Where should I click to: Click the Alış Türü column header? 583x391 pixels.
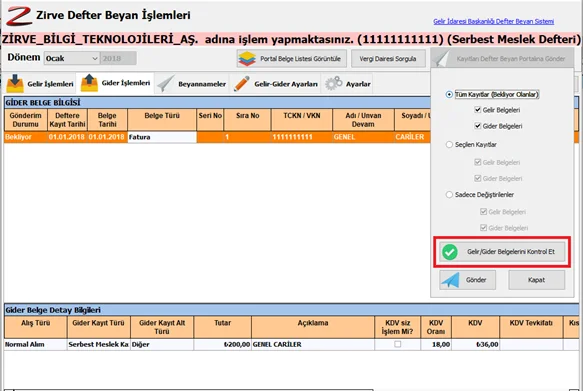click(x=35, y=327)
